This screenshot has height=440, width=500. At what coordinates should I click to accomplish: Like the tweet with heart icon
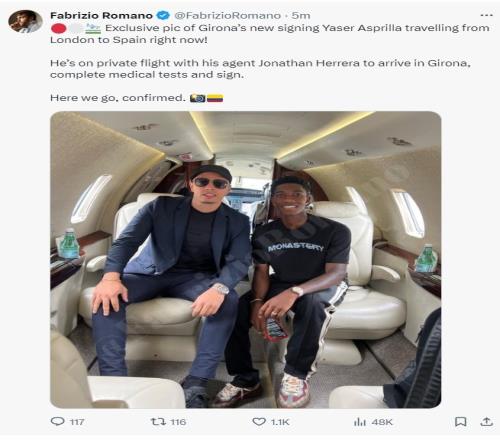pyautogui.click(x=259, y=422)
